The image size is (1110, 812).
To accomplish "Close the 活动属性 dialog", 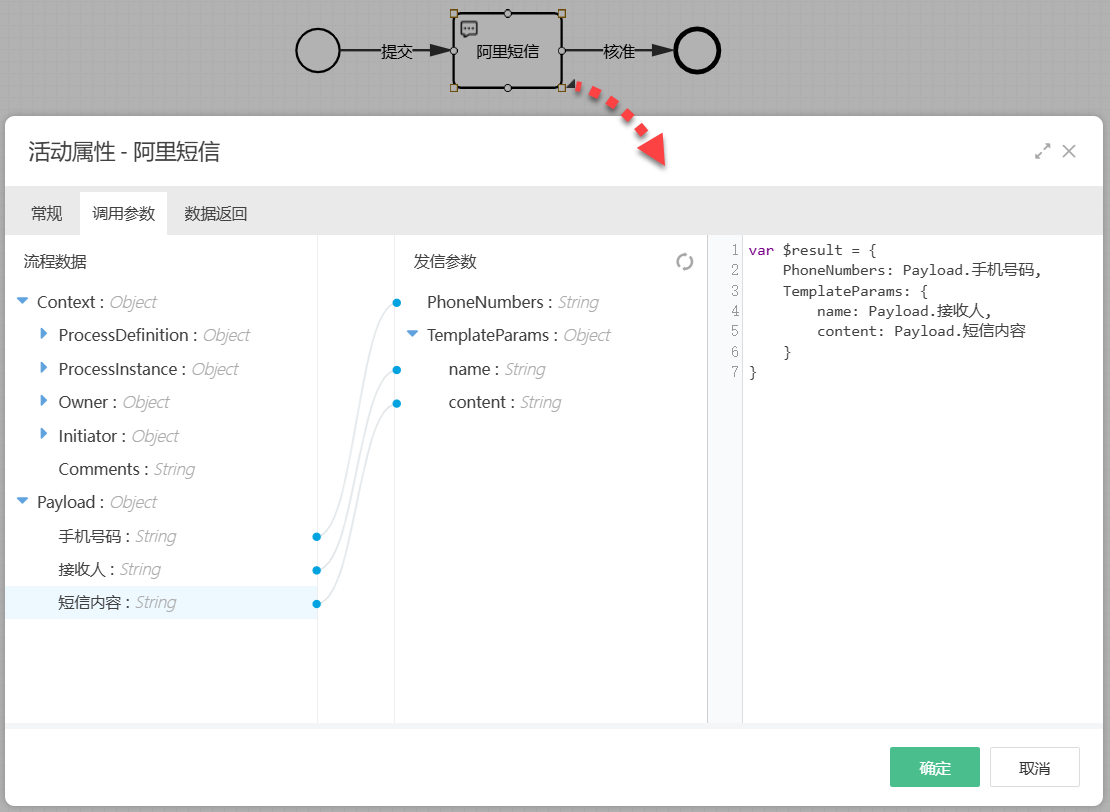I will [x=1069, y=151].
